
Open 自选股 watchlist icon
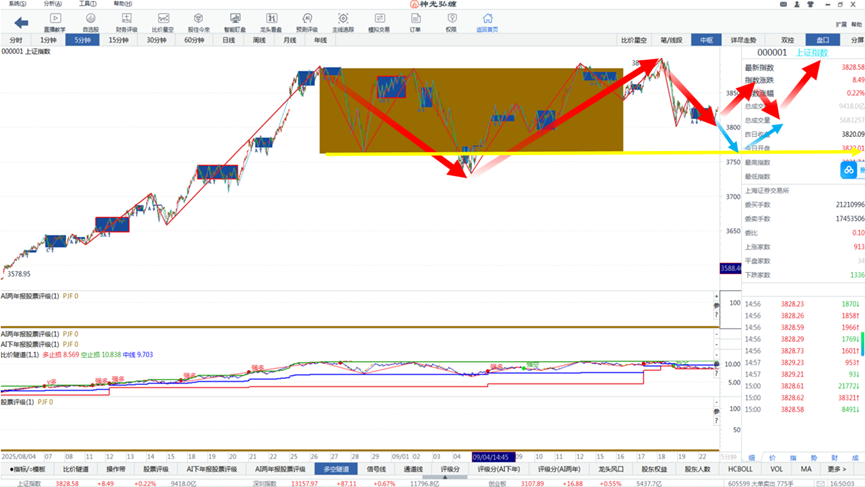click(x=91, y=18)
